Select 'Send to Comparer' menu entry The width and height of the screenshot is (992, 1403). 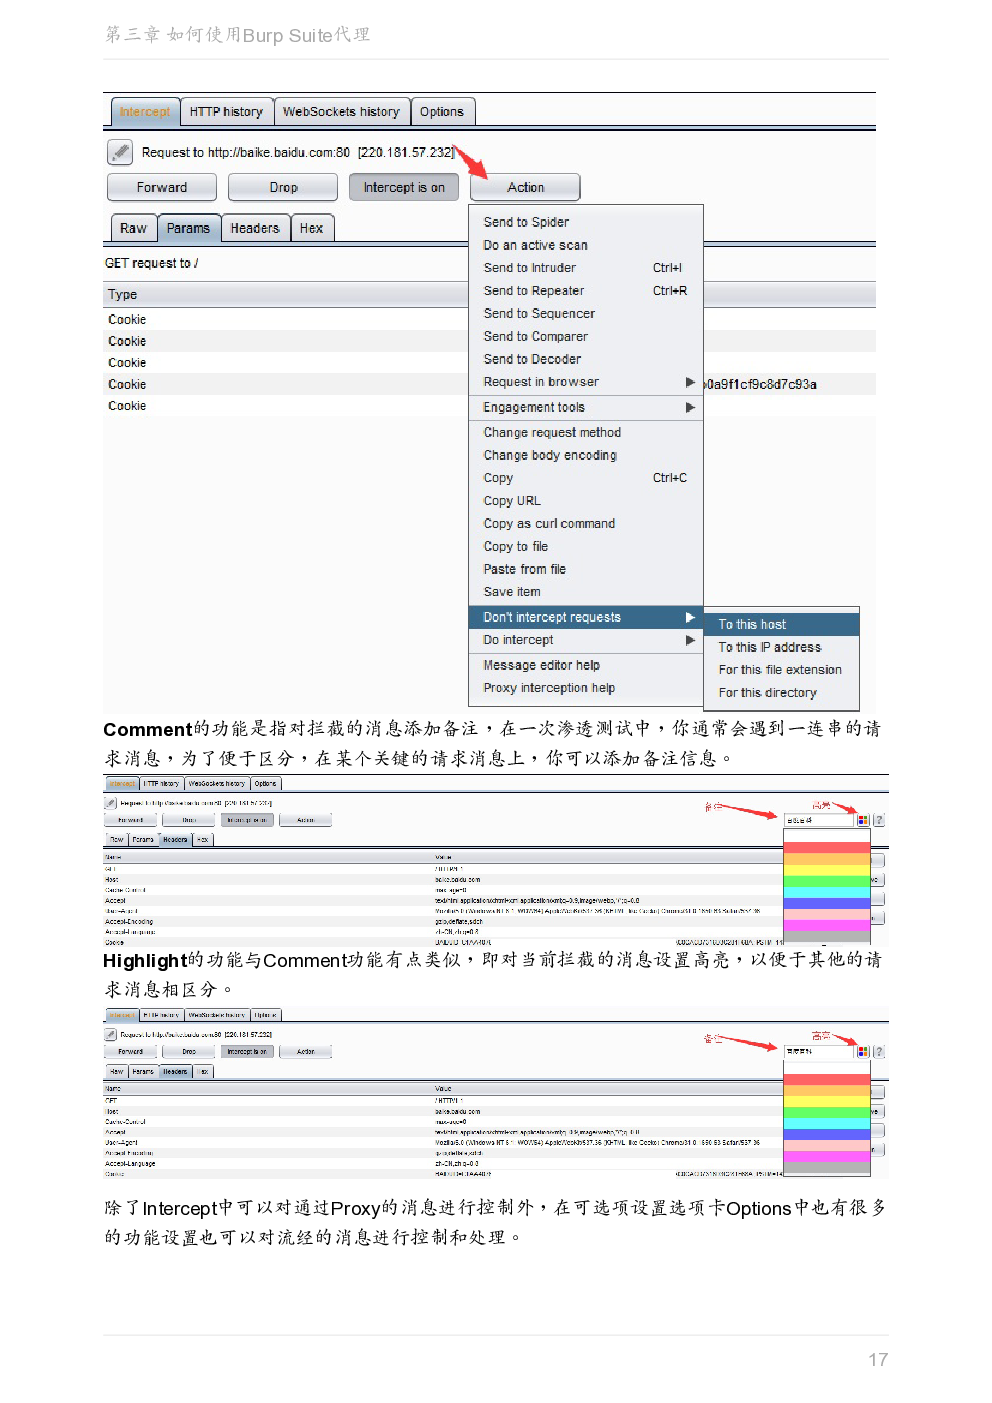click(586, 337)
